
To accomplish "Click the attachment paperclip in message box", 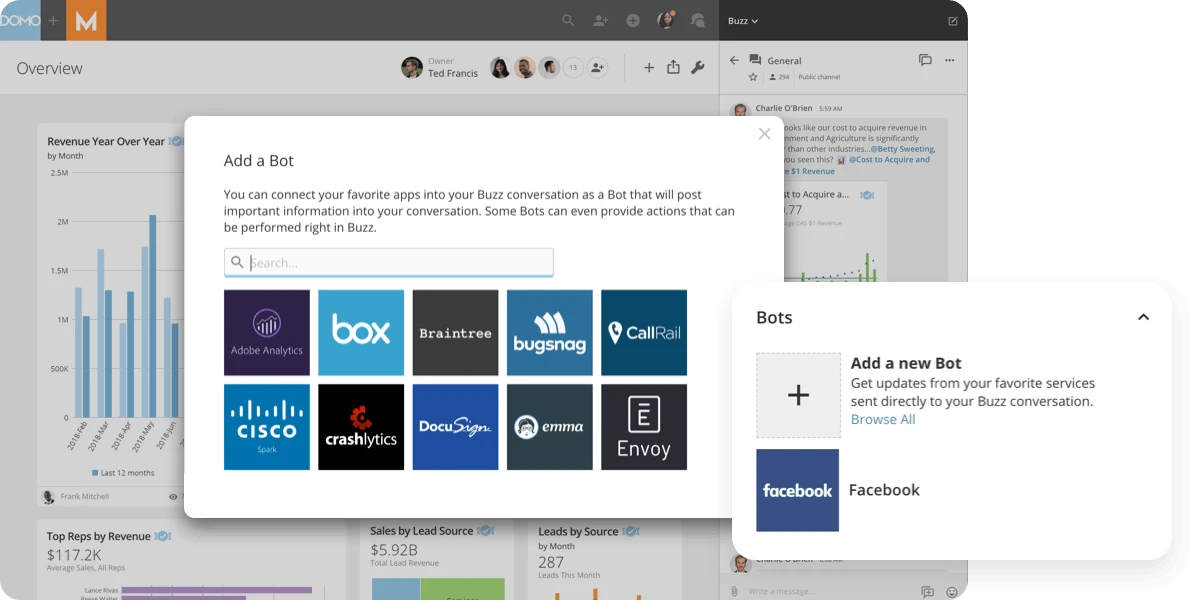I will [x=735, y=592].
